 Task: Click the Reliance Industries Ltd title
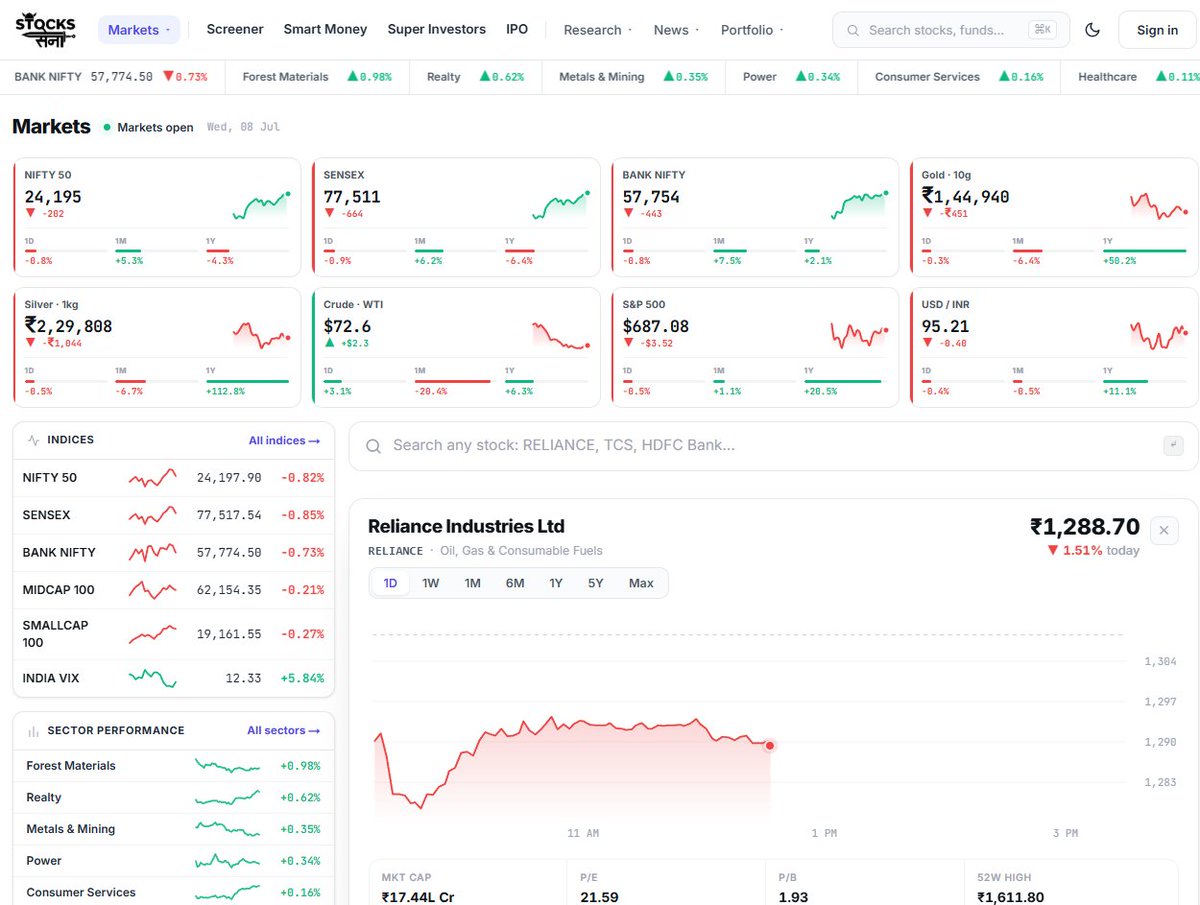[x=466, y=526]
